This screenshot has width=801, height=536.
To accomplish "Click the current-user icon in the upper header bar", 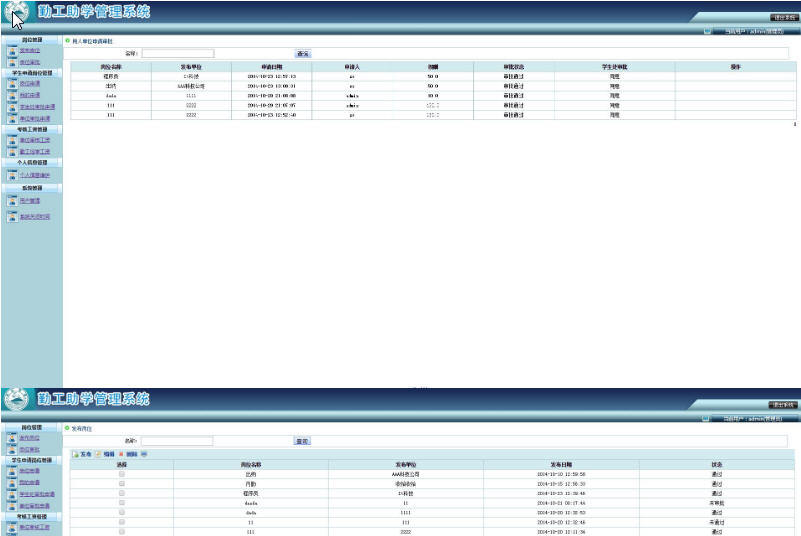I will click(707, 31).
